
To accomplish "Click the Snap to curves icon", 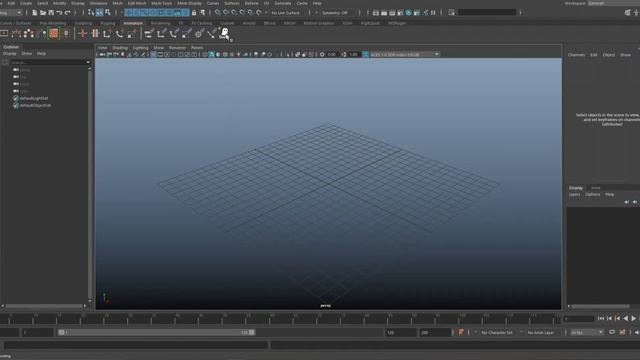I will coord(226,13).
